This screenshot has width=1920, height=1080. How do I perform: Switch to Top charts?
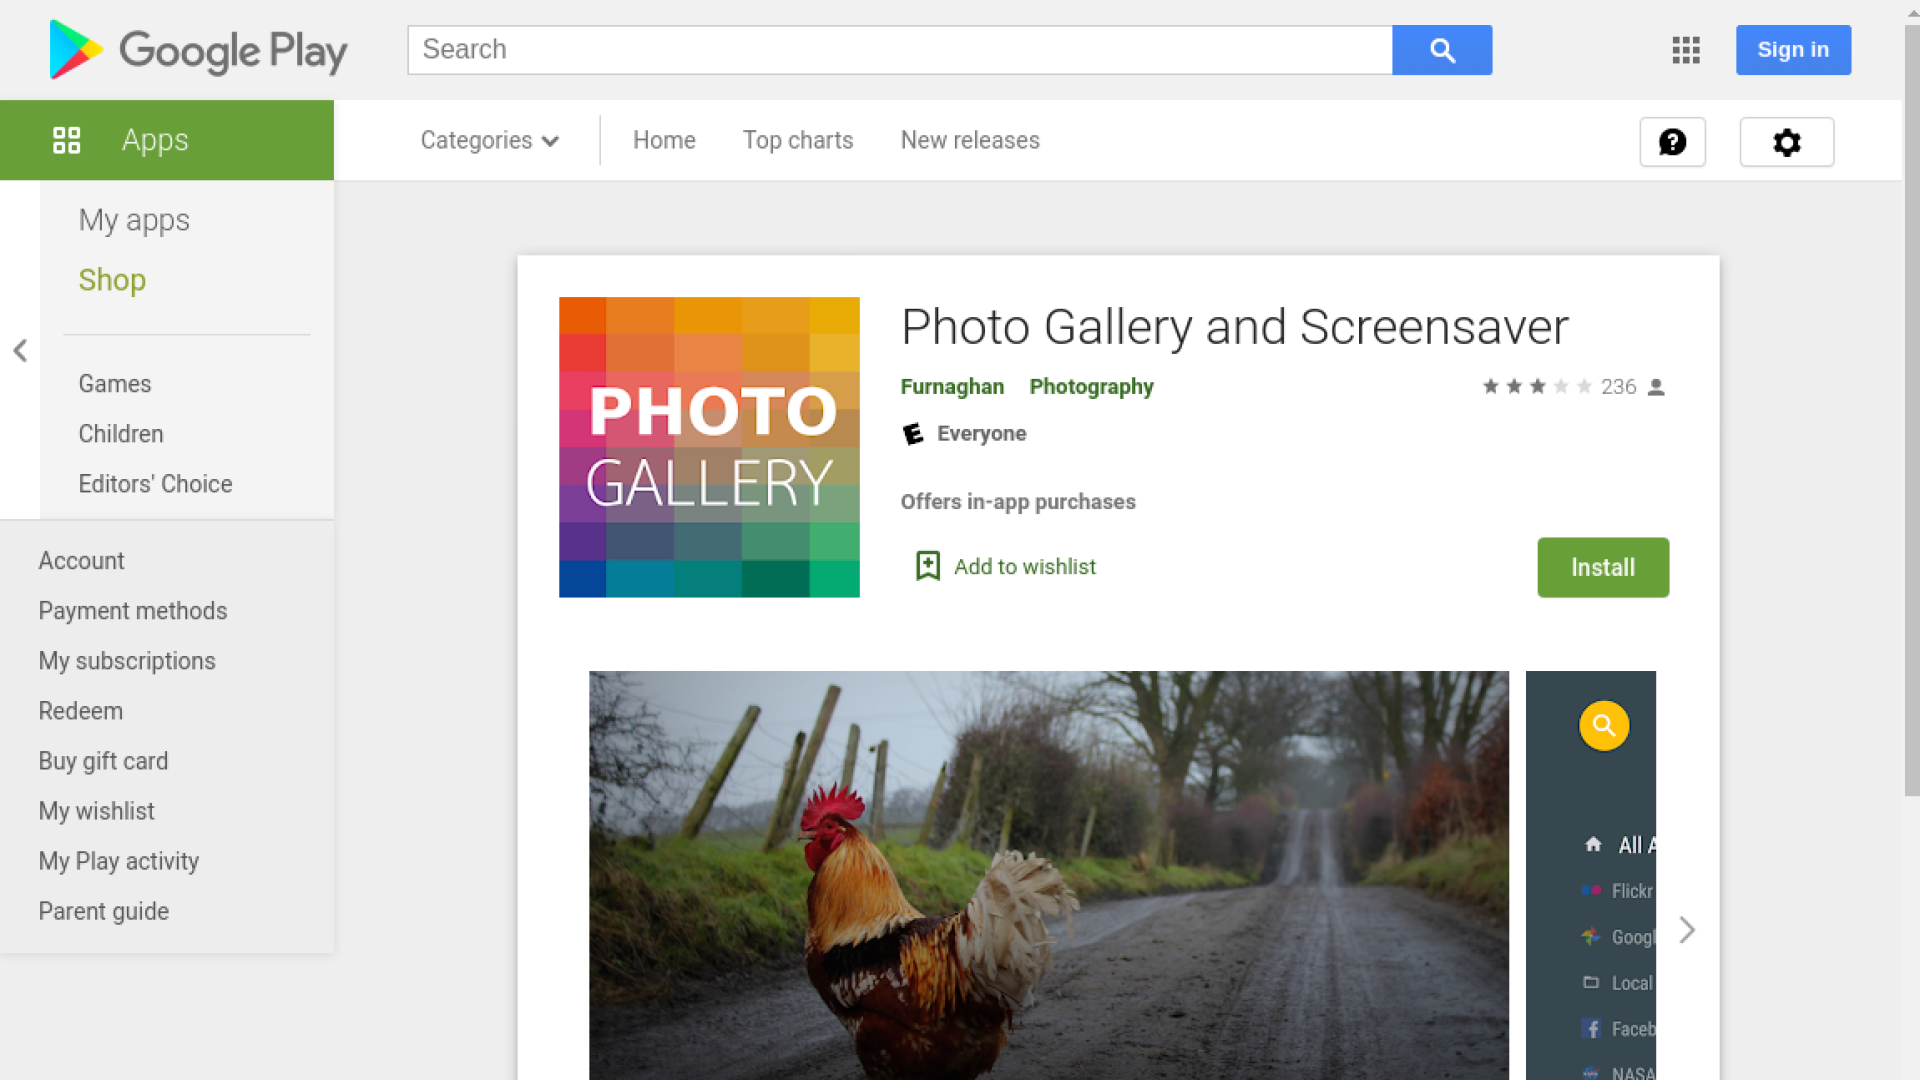[797, 140]
